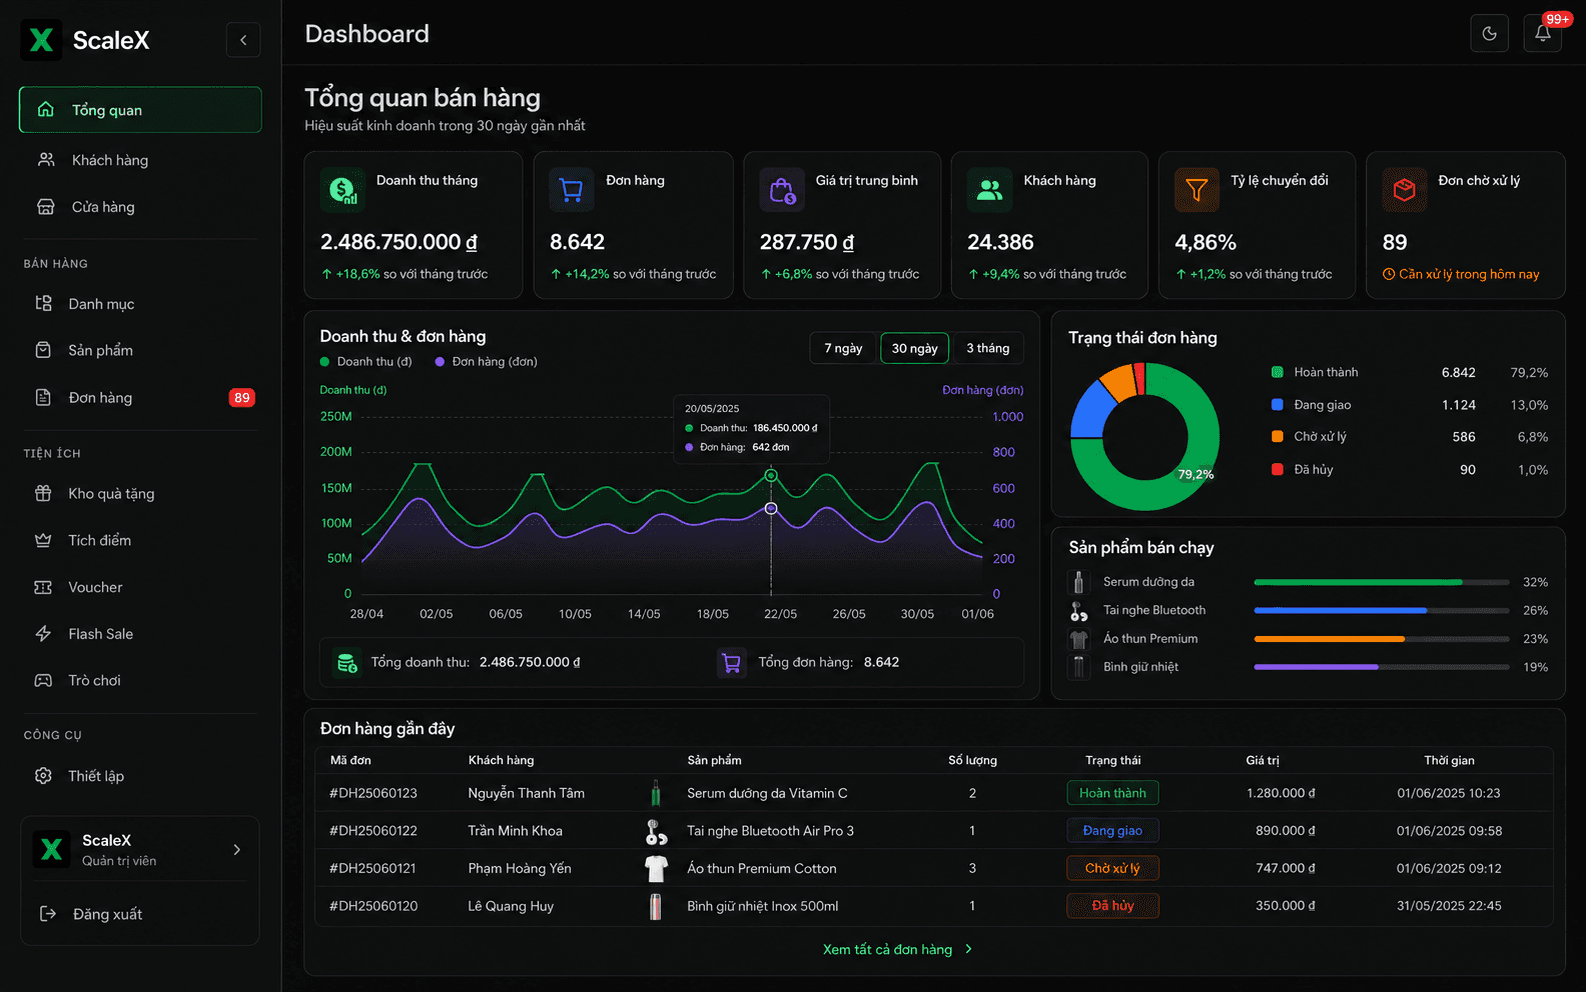Screen dimensions: 1586x992
Task: Click the Áo thun Premium Cotton product thumbnail
Action: point(656,868)
